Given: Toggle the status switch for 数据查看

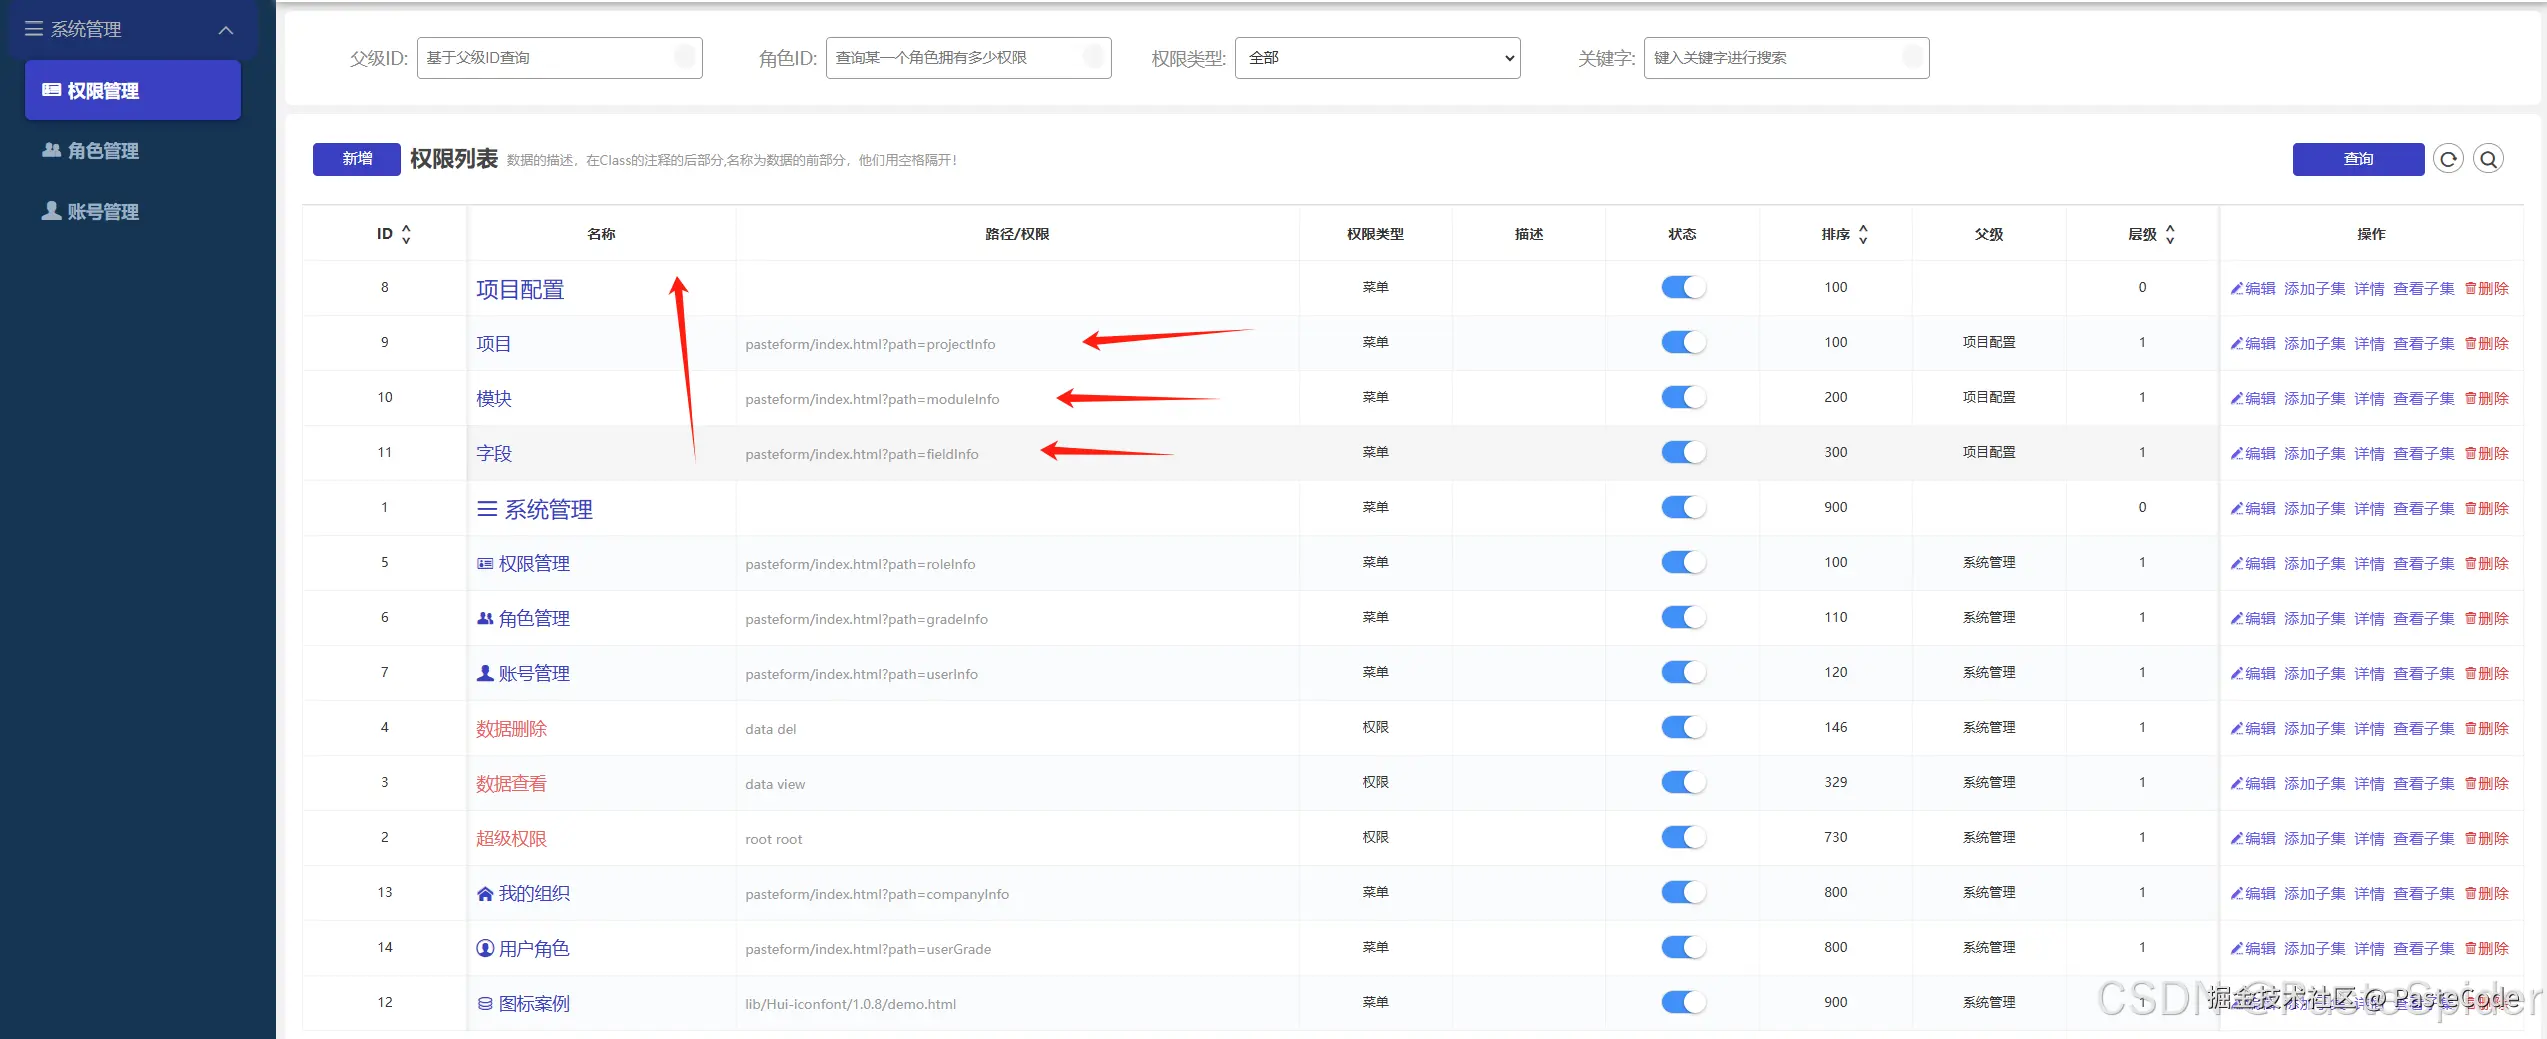Looking at the screenshot, I should click(1683, 782).
